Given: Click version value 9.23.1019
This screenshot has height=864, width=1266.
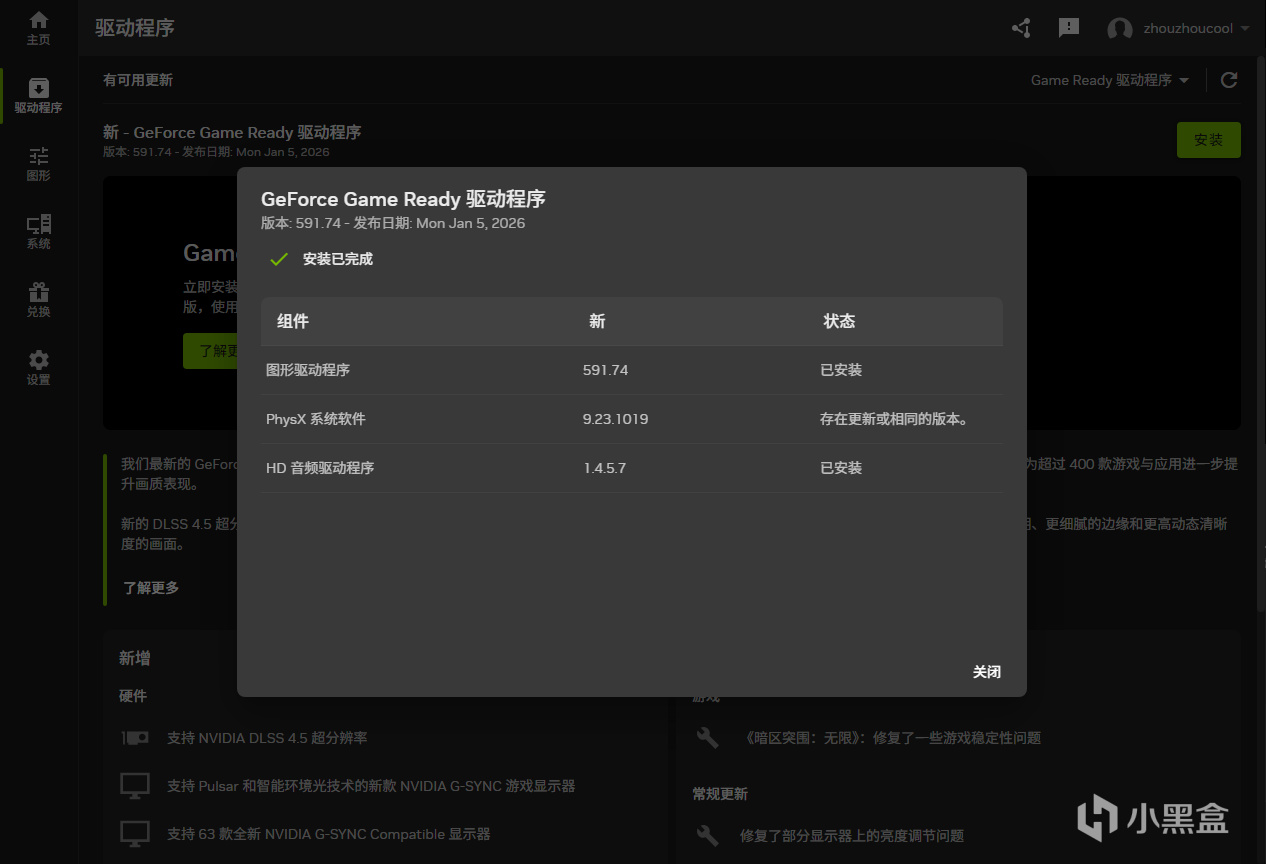Looking at the screenshot, I should click(x=616, y=419).
